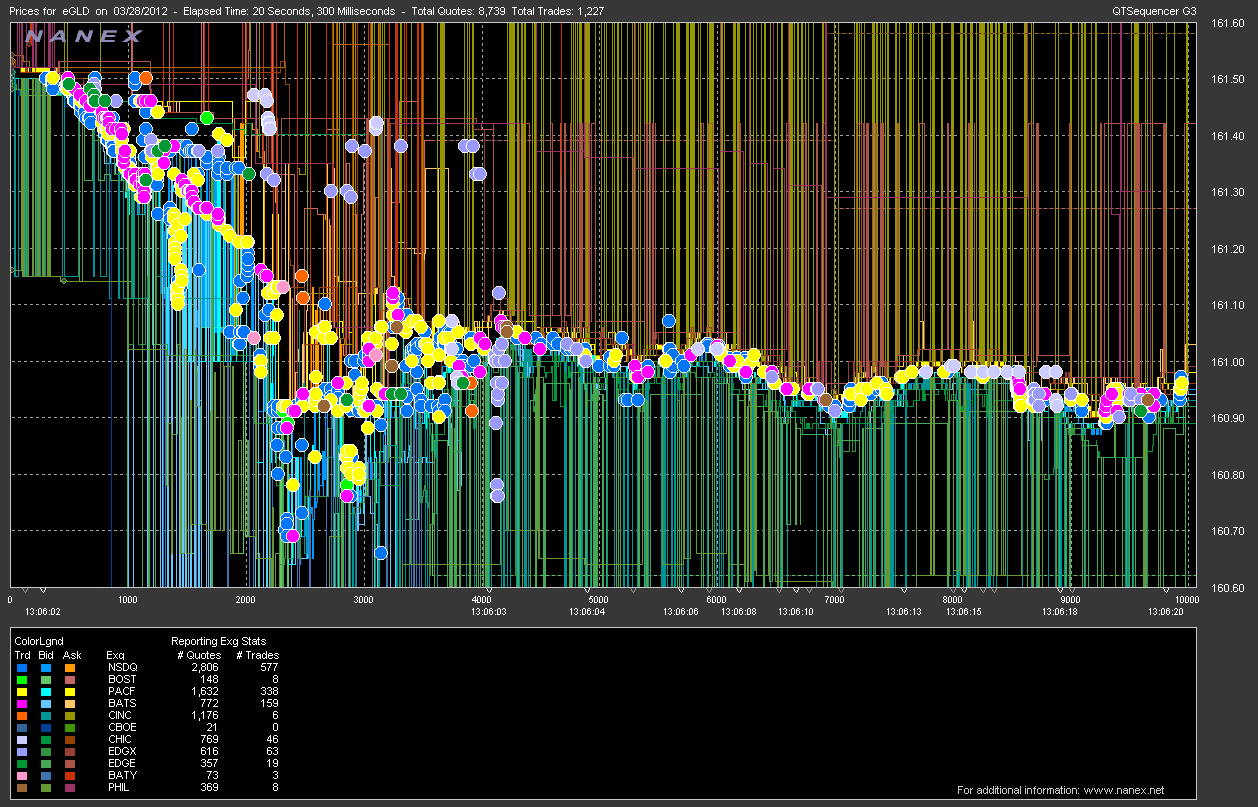This screenshot has width=1258, height=807.
Task: Select the BATS exchange label
Action: tap(120, 703)
